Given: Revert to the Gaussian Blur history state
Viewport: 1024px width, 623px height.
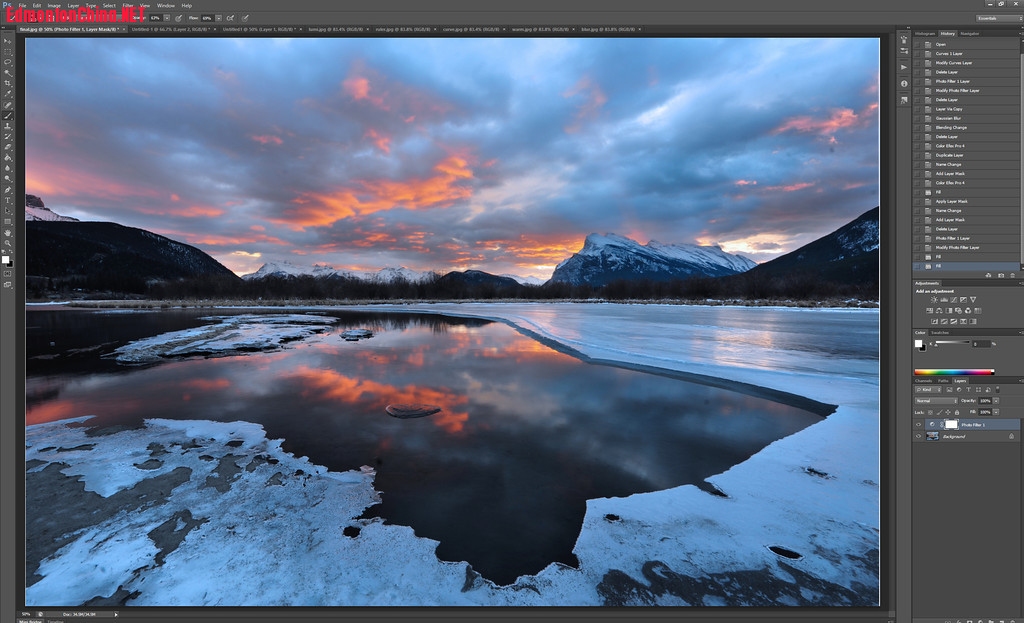Looking at the screenshot, I should (x=949, y=118).
